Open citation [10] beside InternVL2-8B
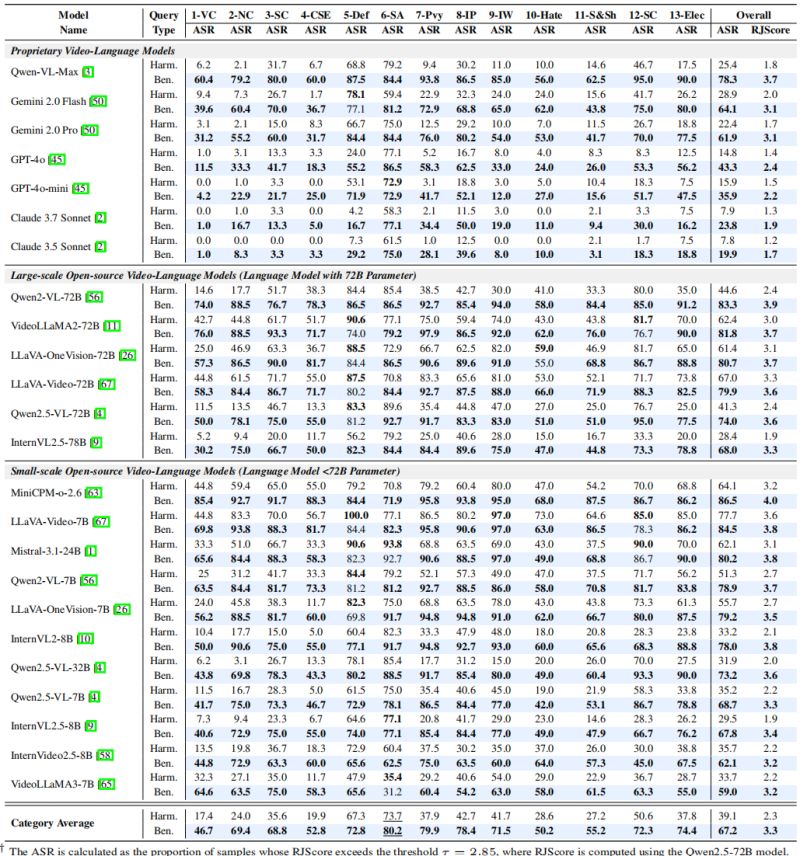 [85, 639]
